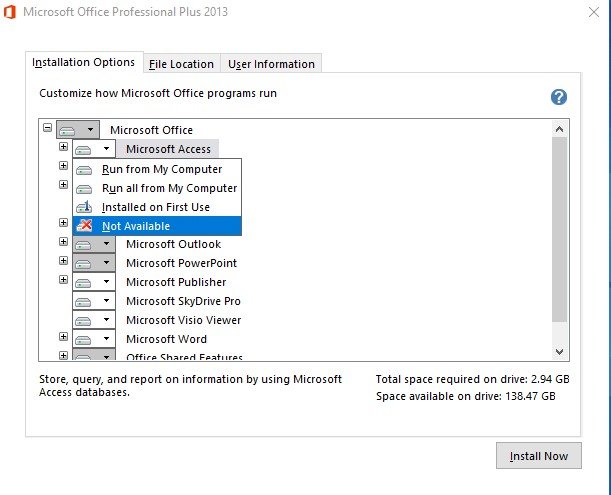Open Microsoft Outlook install-state dropdown
611x495 pixels.
pos(94,244)
